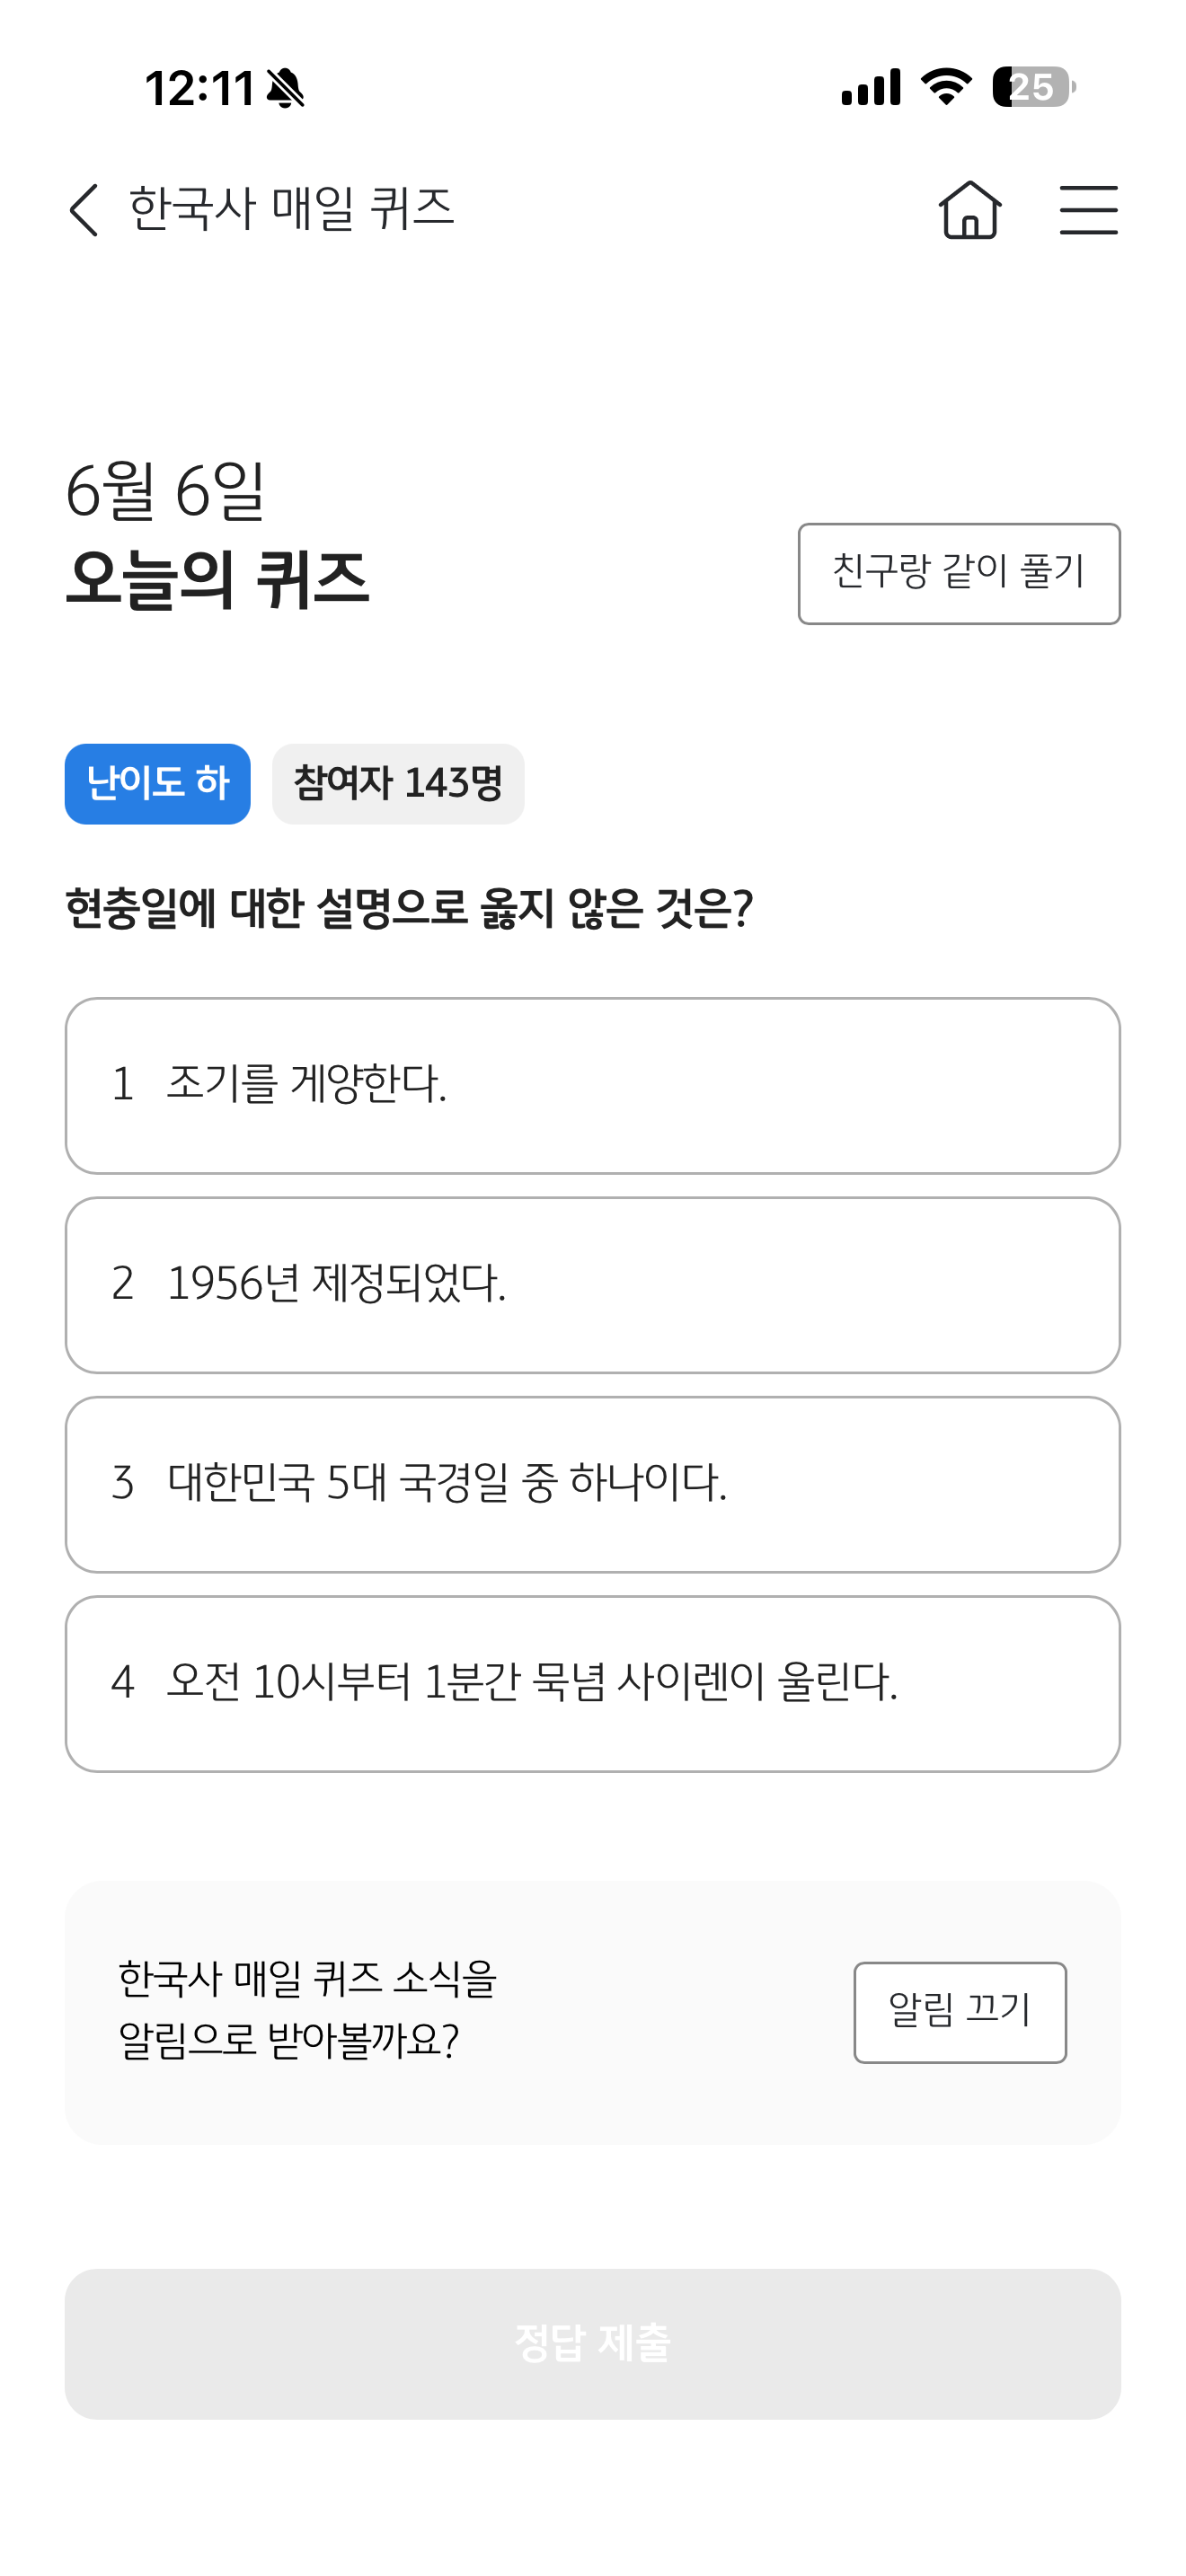Click 친구랑 같이 풀기 button
The width and height of the screenshot is (1186, 2576).
point(959,574)
